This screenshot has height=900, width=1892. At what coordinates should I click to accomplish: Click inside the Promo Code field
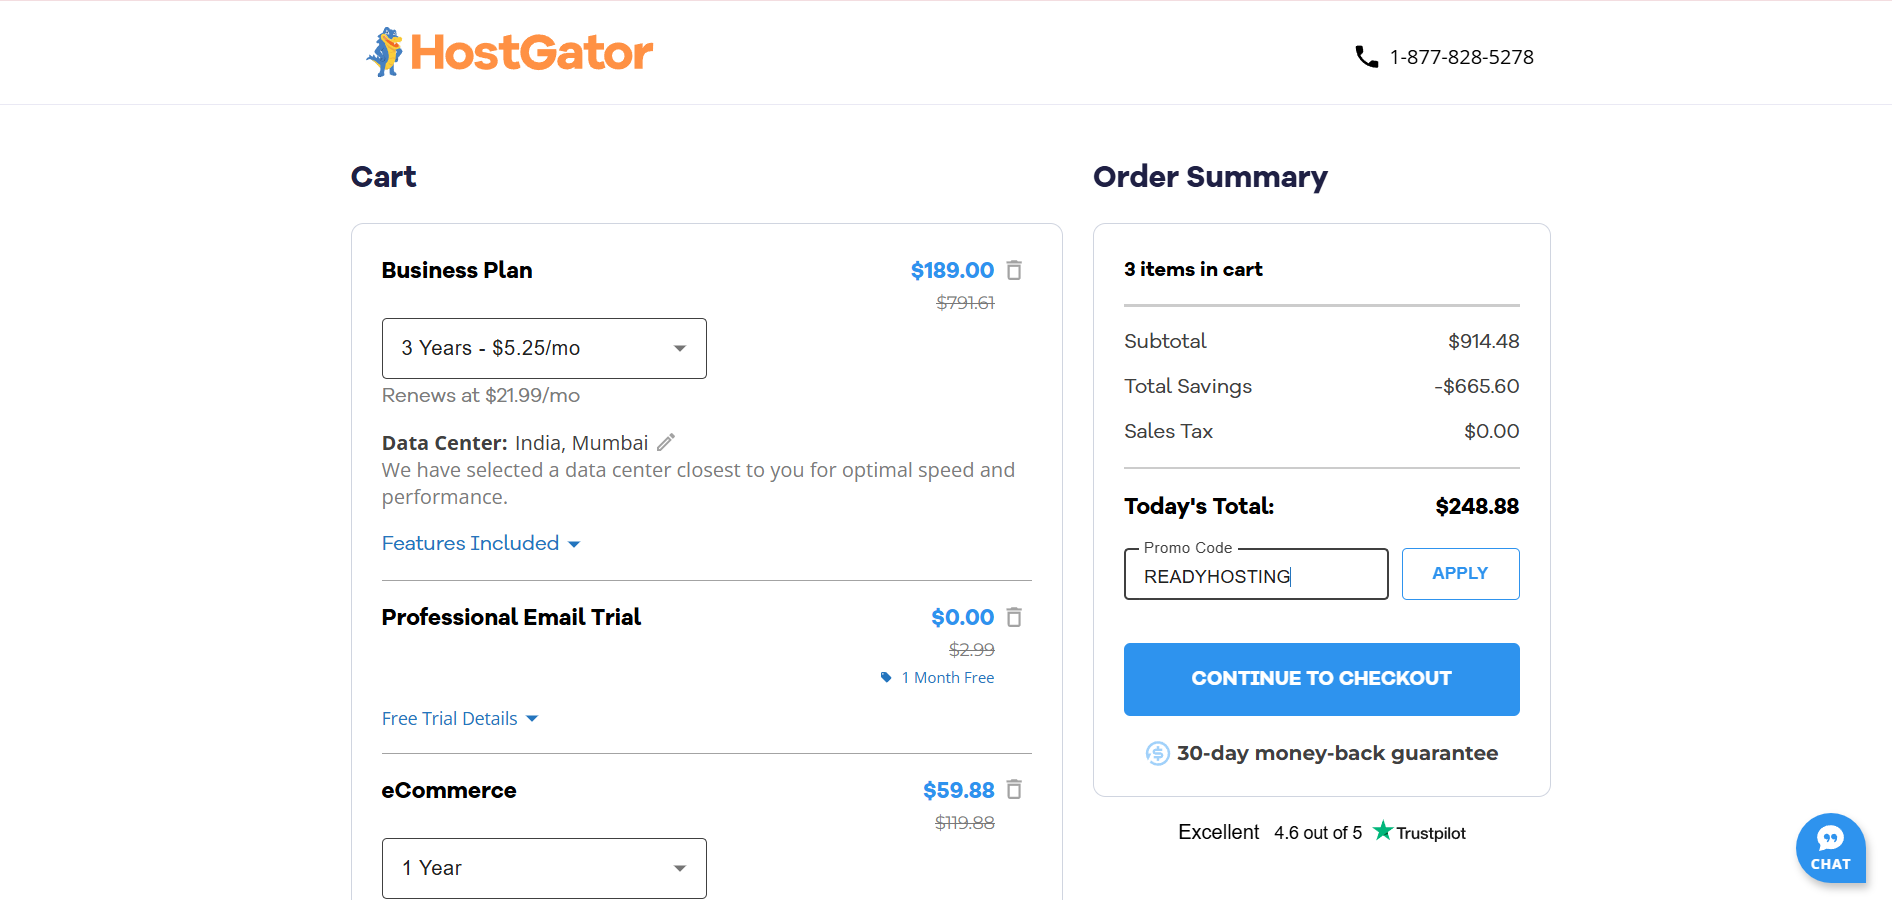pos(1256,576)
